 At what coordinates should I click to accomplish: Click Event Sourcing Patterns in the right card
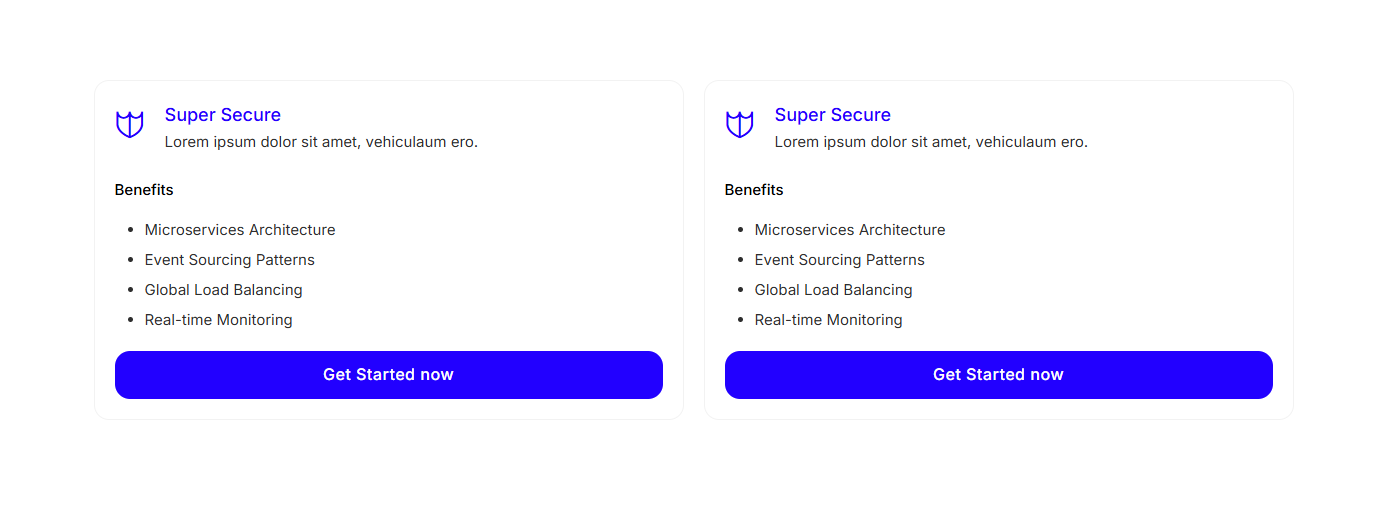click(x=840, y=260)
